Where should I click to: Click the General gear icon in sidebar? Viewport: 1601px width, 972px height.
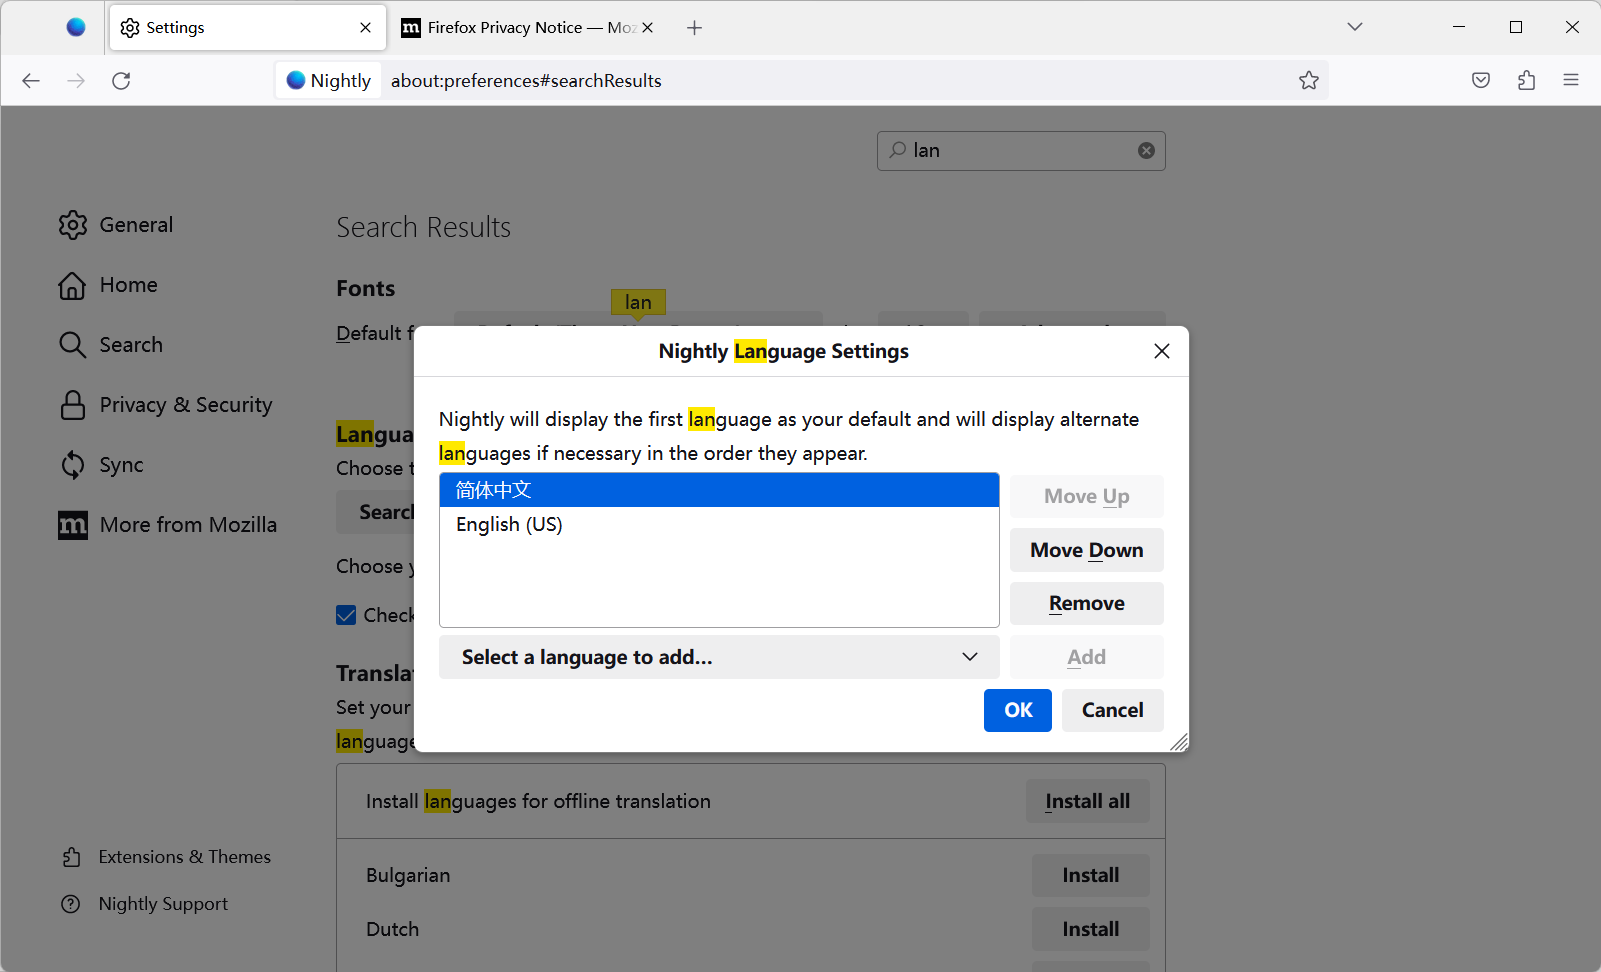pos(72,225)
